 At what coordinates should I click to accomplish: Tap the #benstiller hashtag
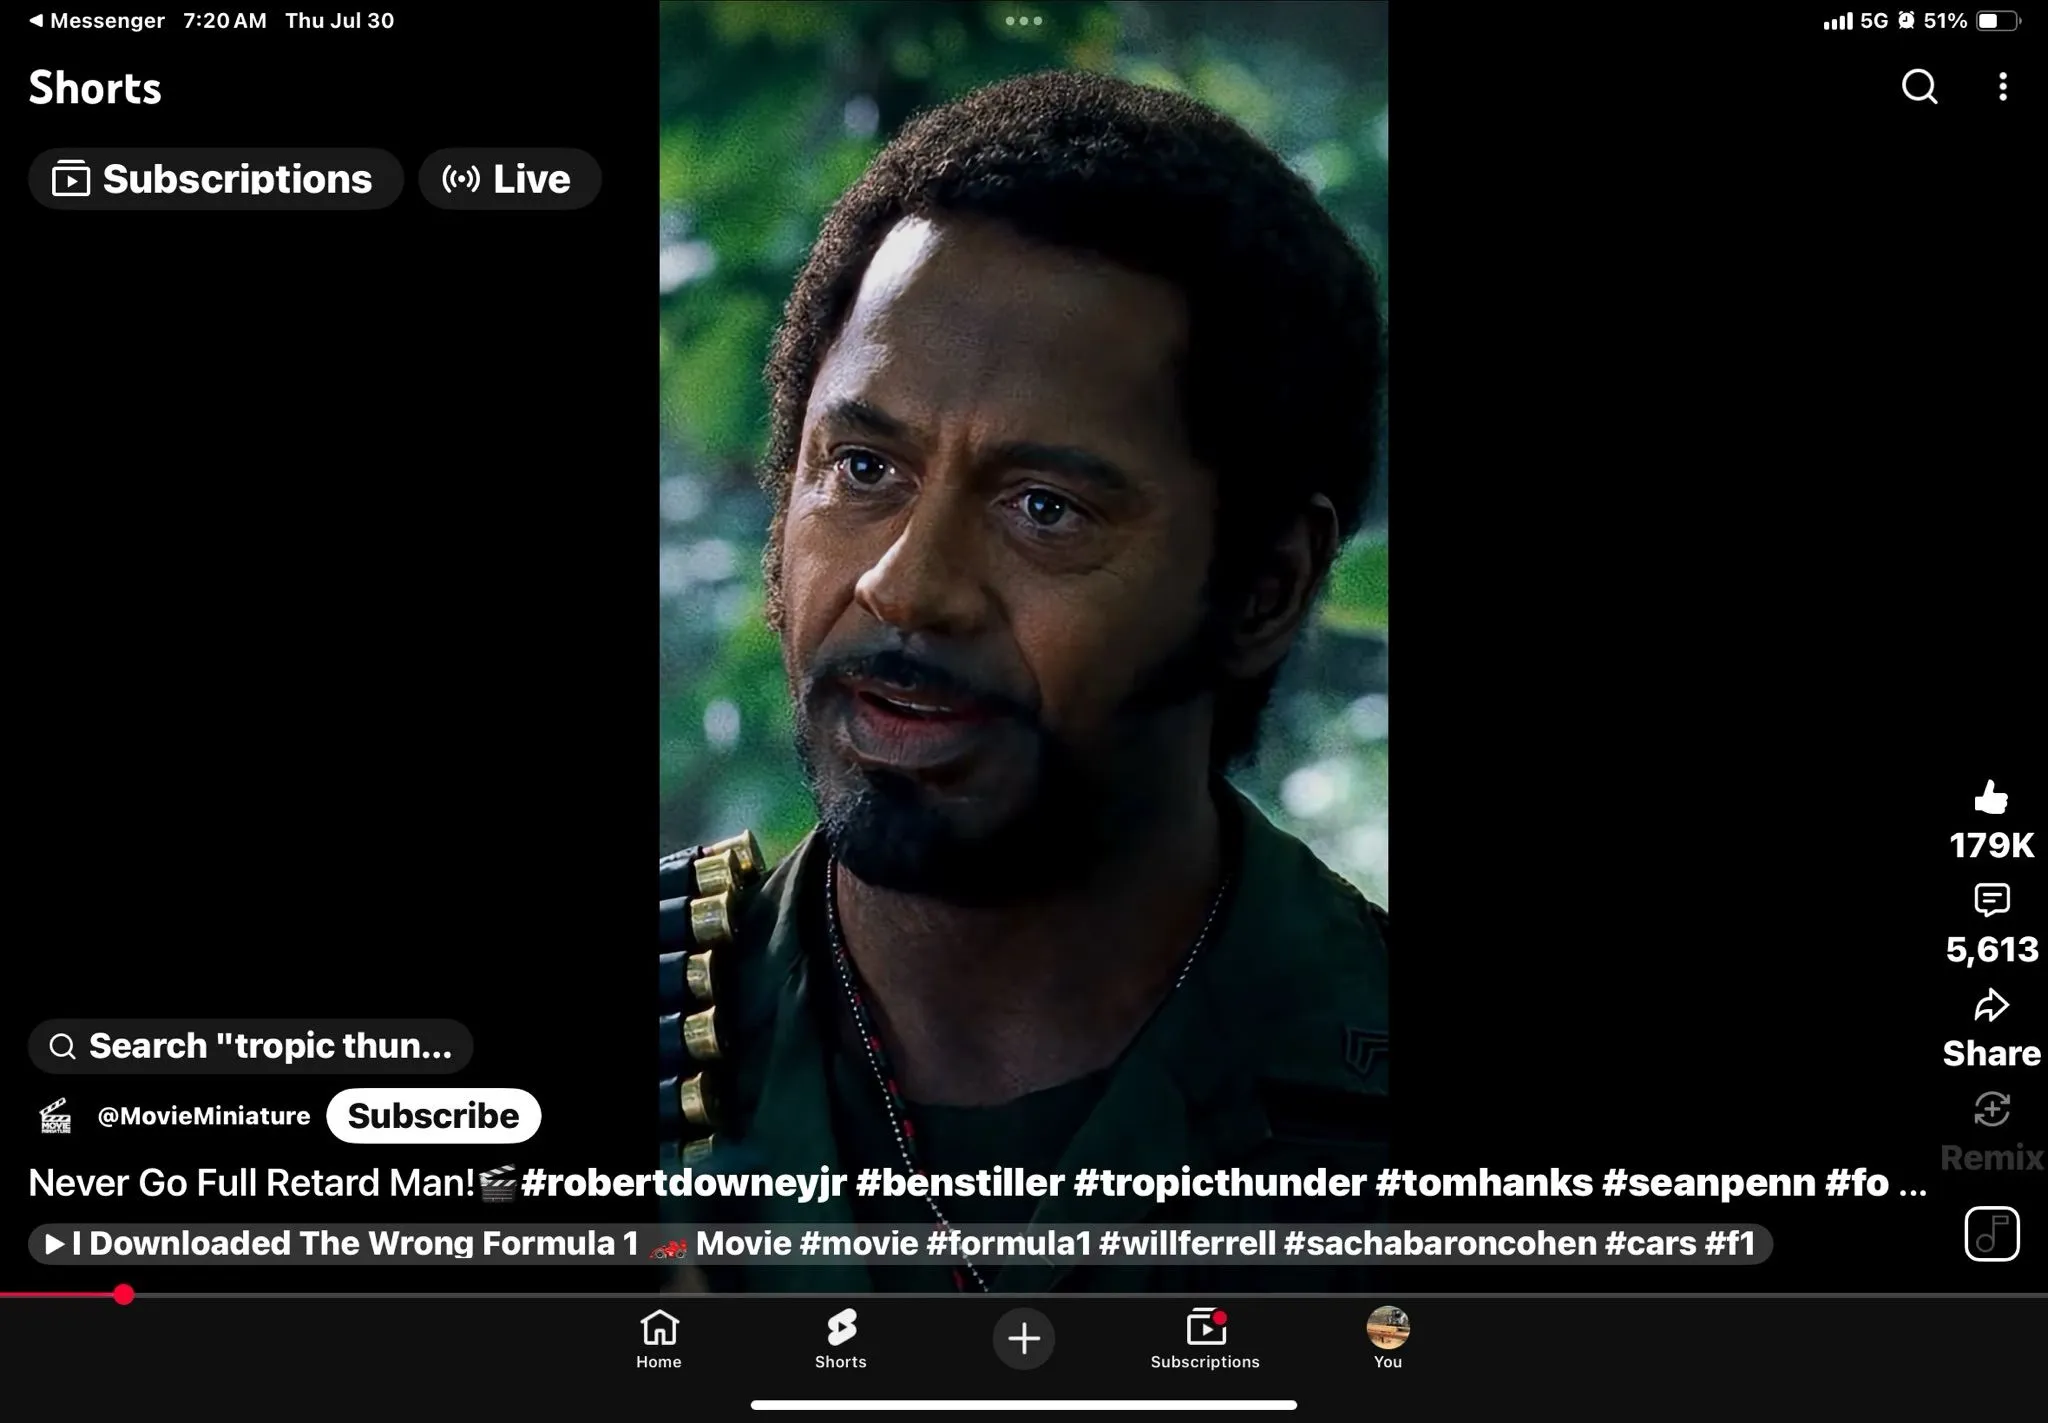click(960, 1183)
